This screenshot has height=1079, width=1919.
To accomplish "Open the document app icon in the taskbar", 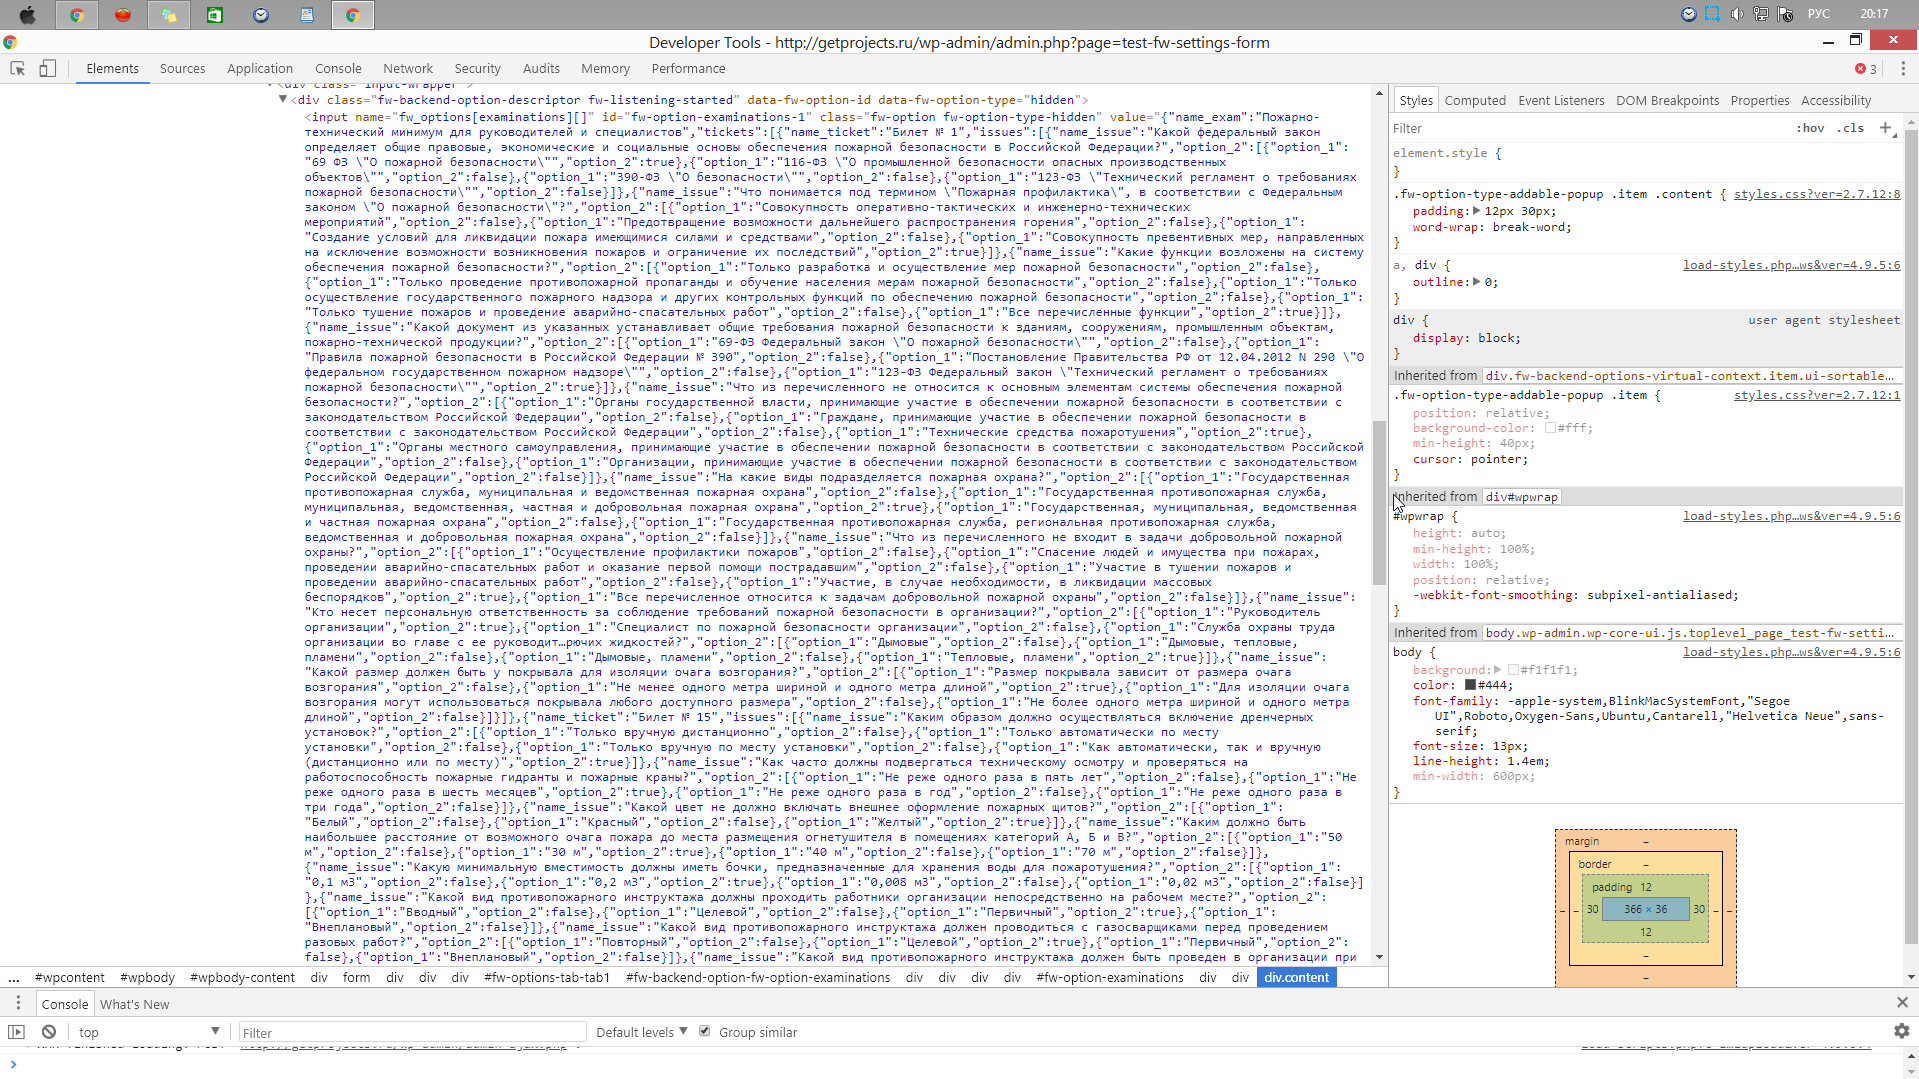I will pos(307,14).
